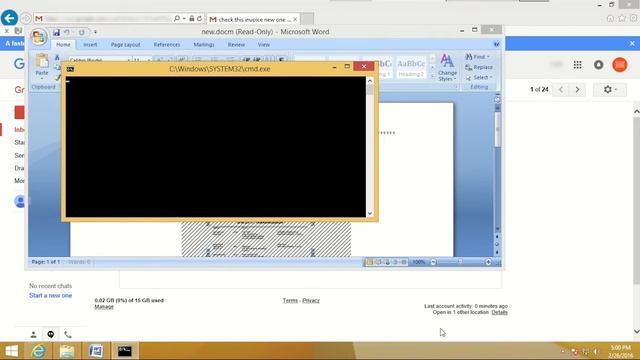
Task: Switch to the Mailings ribbon tab
Action: 204,44
